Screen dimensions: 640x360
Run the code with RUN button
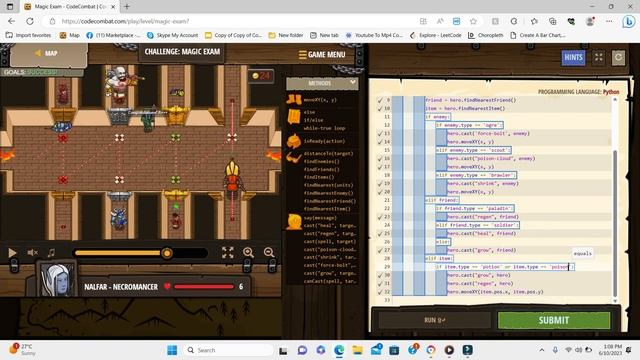435,320
